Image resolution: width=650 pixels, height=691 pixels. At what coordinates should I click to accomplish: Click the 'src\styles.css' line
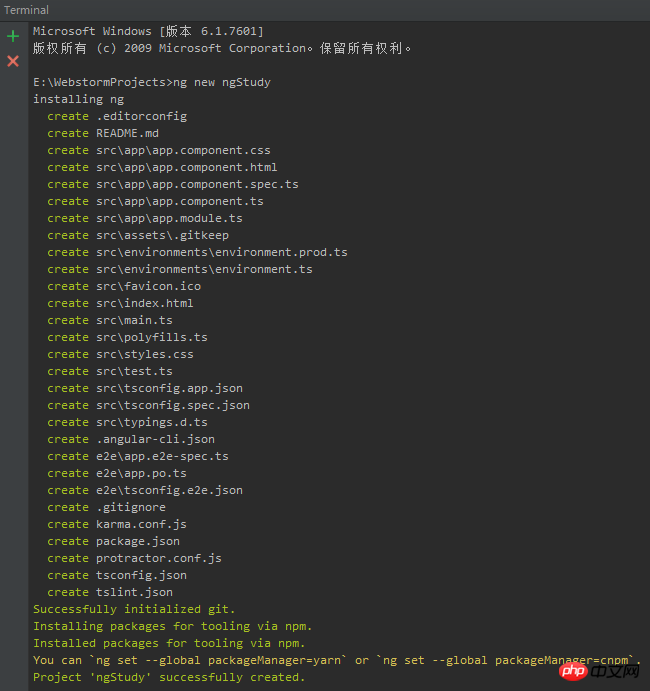[x=120, y=354]
